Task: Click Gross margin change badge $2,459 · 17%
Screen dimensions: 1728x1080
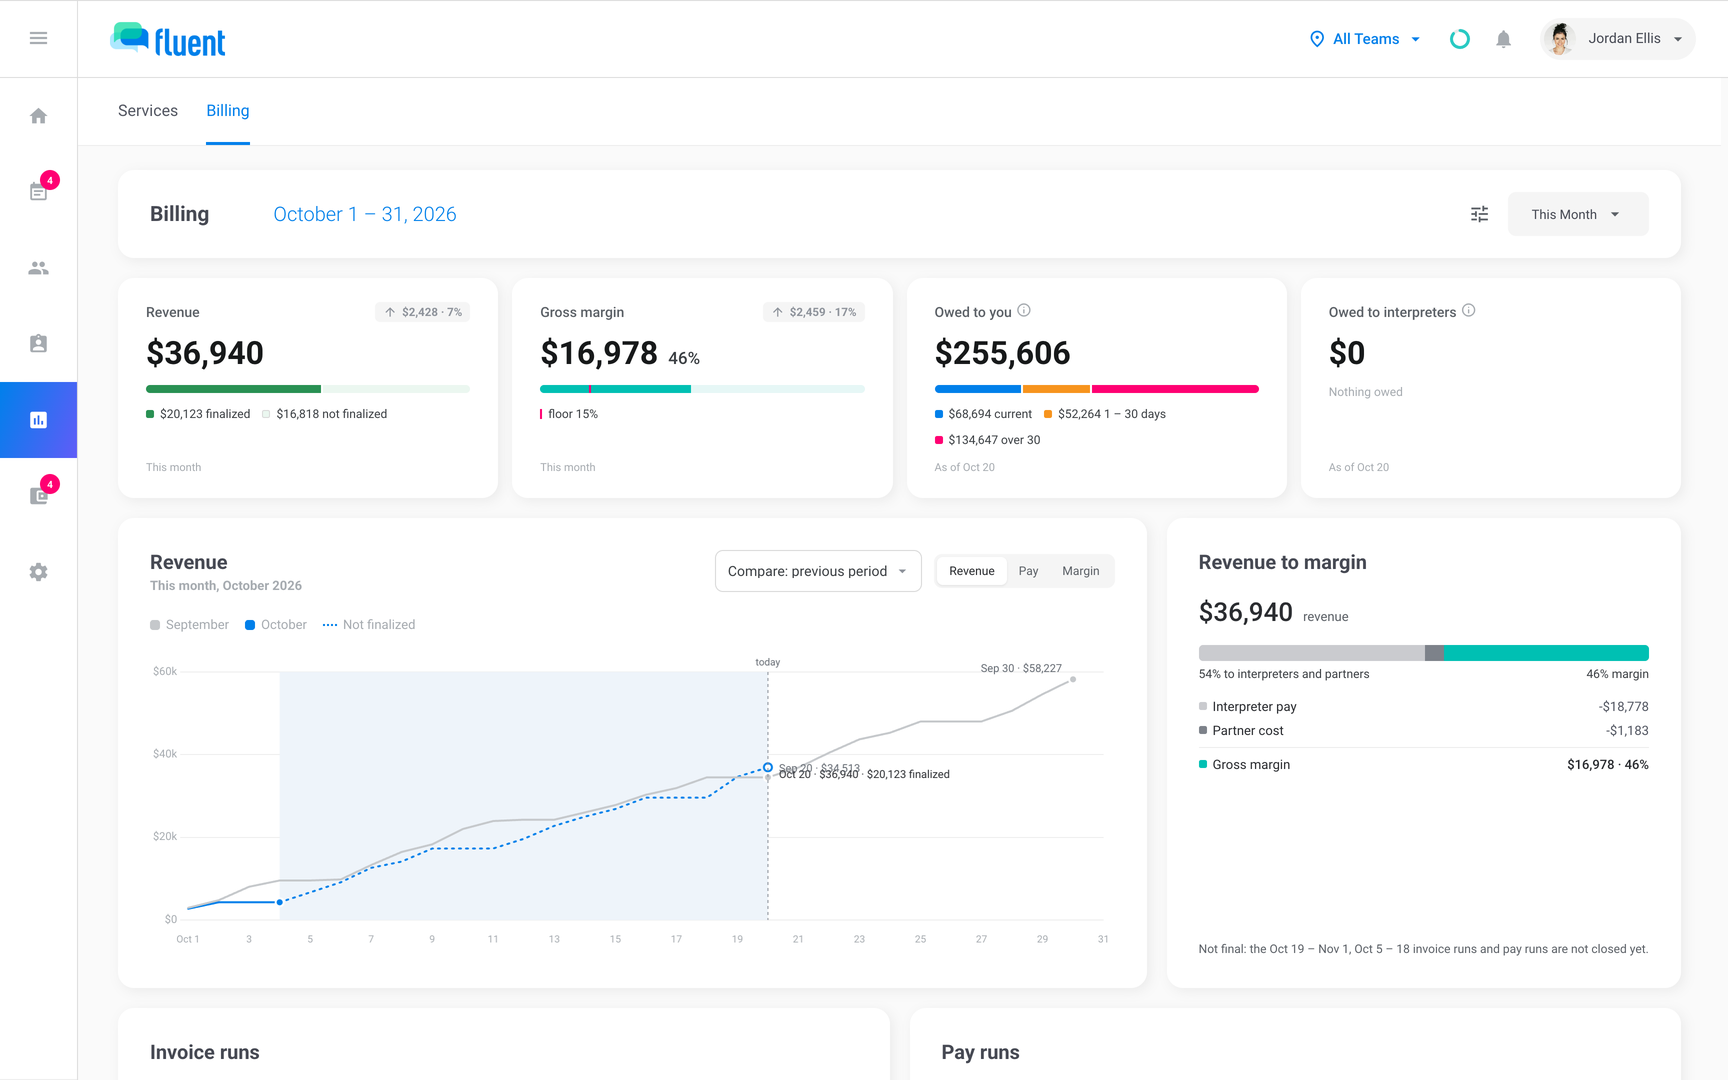Action: tap(814, 312)
